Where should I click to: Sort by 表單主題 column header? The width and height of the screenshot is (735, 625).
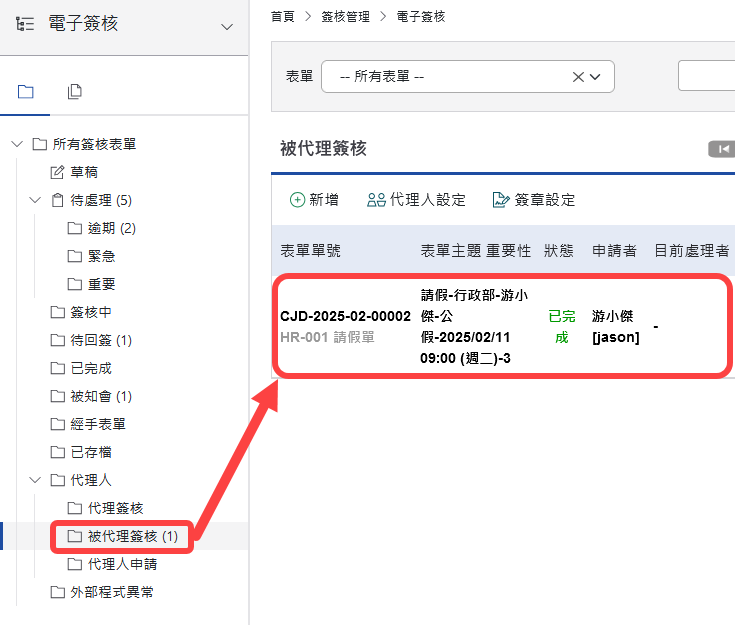450,251
